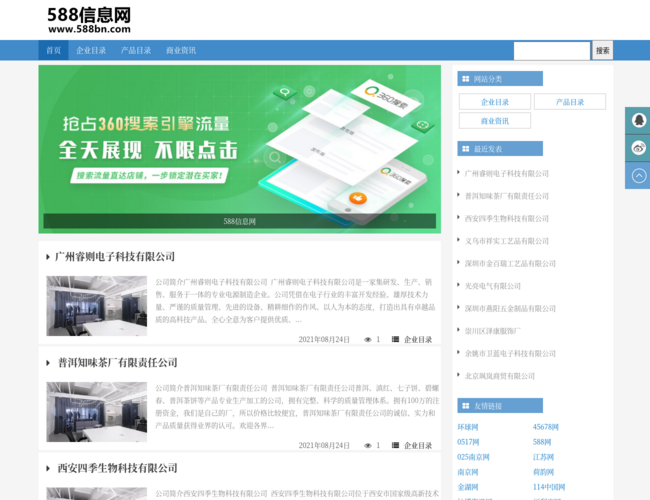Click 114中国网 friend link
The image size is (650, 500).
coord(549,487)
